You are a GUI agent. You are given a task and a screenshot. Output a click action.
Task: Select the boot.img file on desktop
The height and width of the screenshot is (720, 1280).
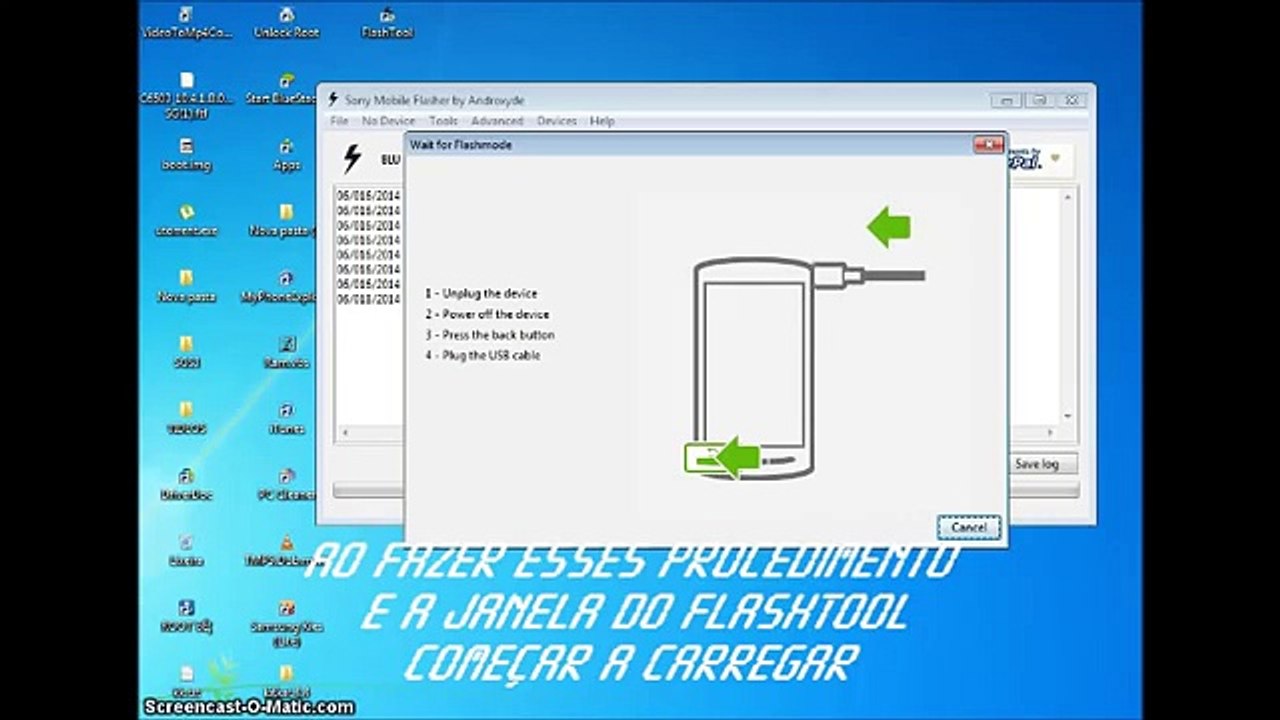[x=187, y=154]
